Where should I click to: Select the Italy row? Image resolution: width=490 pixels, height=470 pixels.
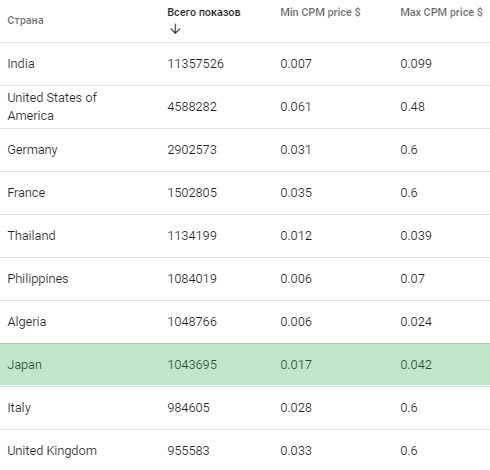point(245,408)
